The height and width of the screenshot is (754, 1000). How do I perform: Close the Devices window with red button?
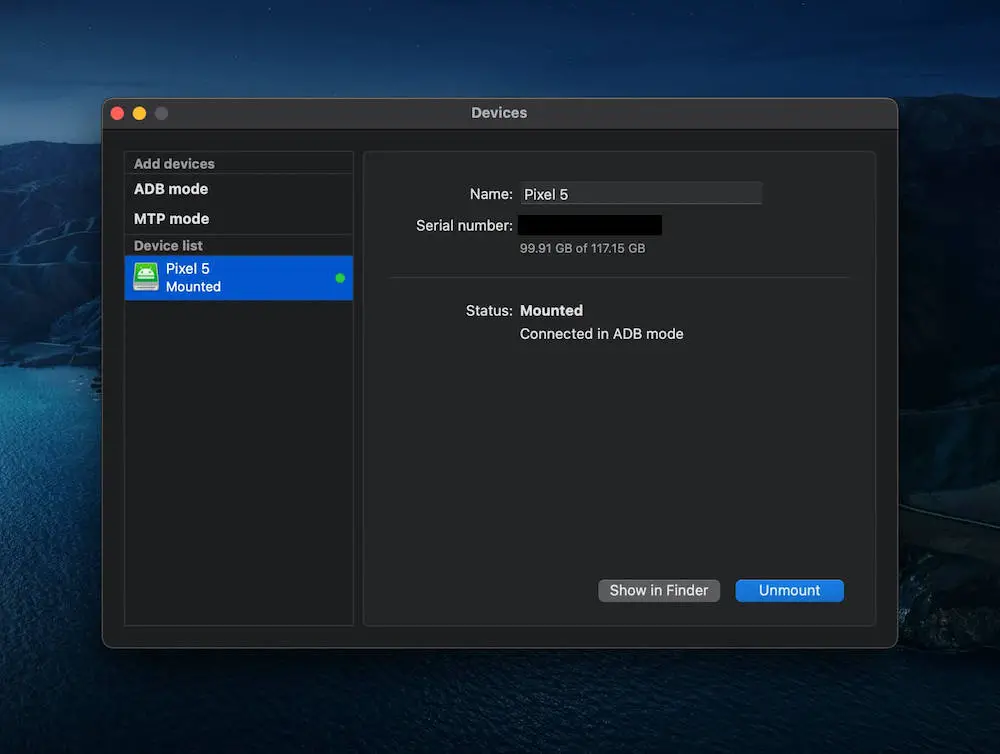117,113
